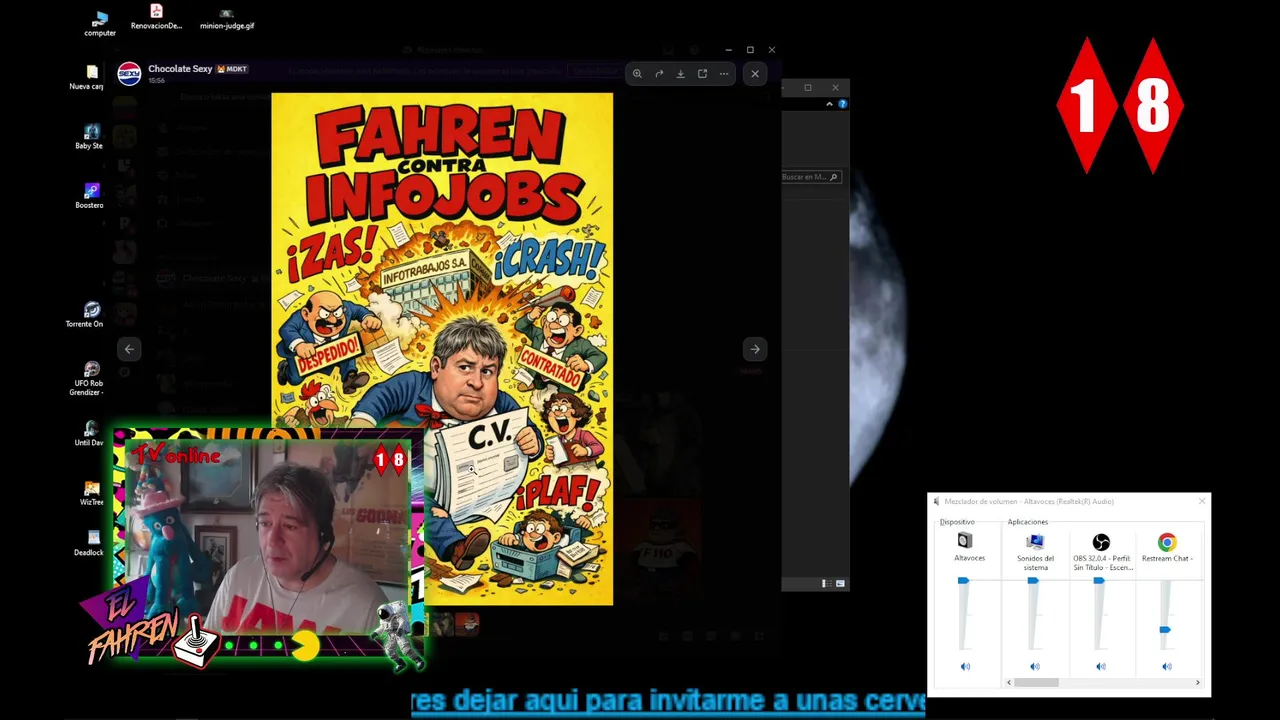Open the more options ellipsis in viewer

click(724, 73)
